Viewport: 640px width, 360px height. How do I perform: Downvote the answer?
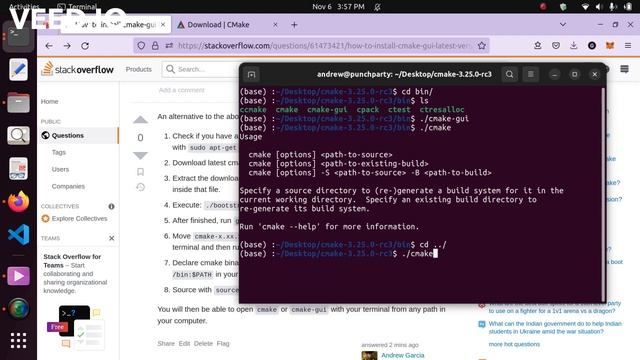[140, 156]
